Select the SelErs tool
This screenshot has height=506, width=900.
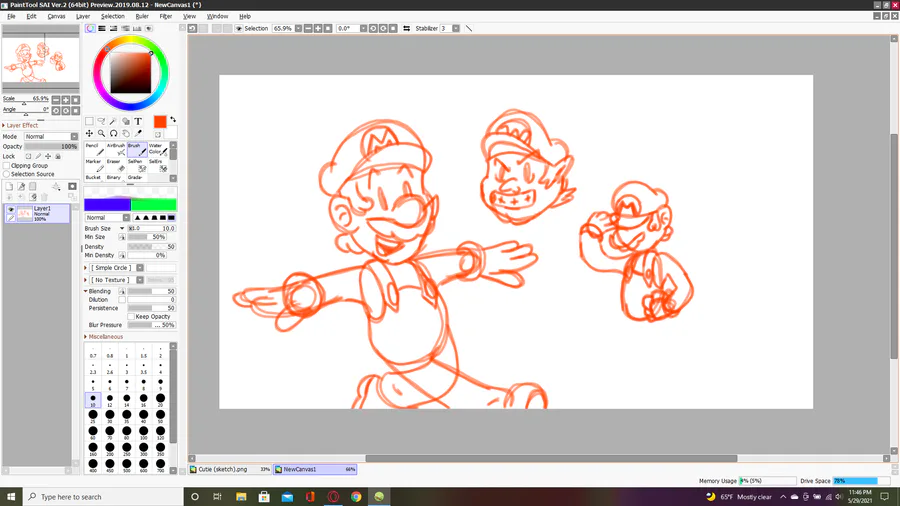coord(158,165)
